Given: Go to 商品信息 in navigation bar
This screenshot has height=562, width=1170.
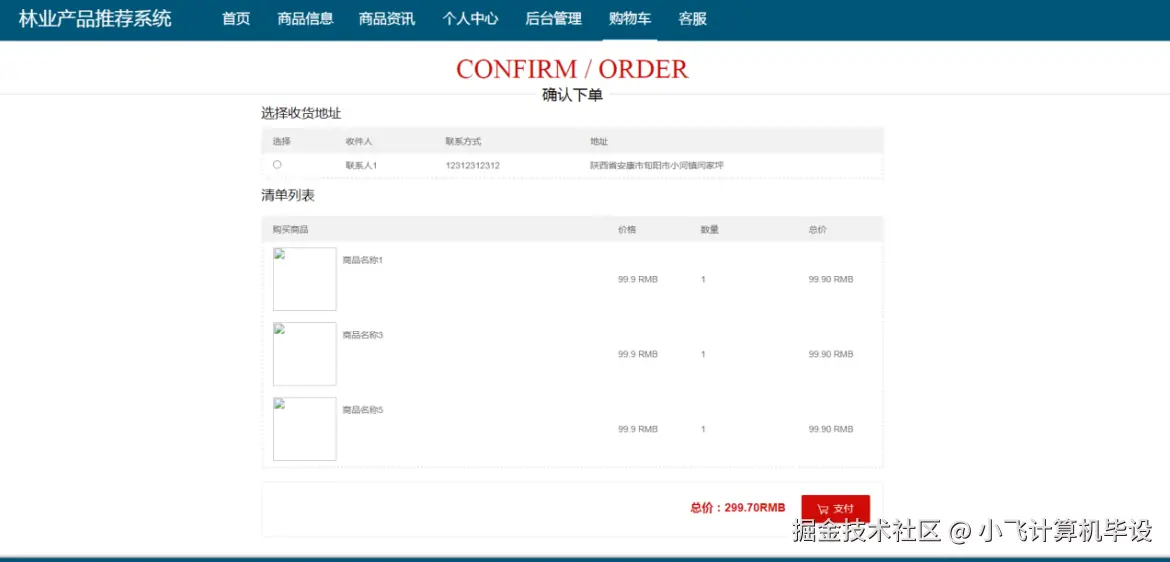Looking at the screenshot, I should (x=305, y=19).
